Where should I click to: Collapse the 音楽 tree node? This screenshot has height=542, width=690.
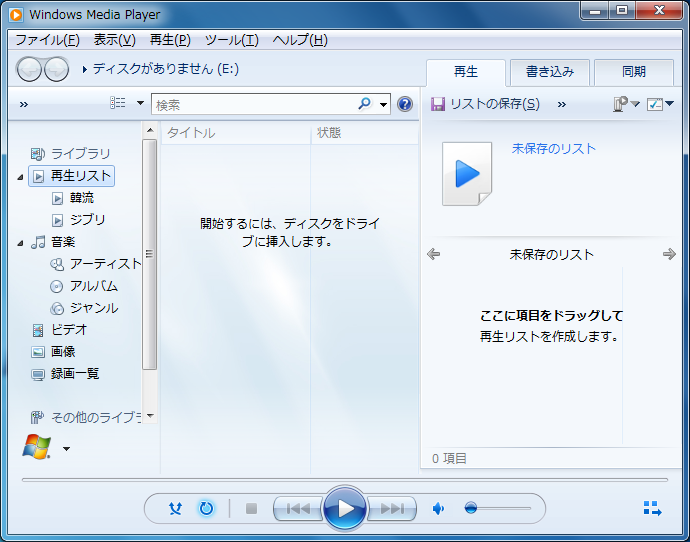click(20, 243)
